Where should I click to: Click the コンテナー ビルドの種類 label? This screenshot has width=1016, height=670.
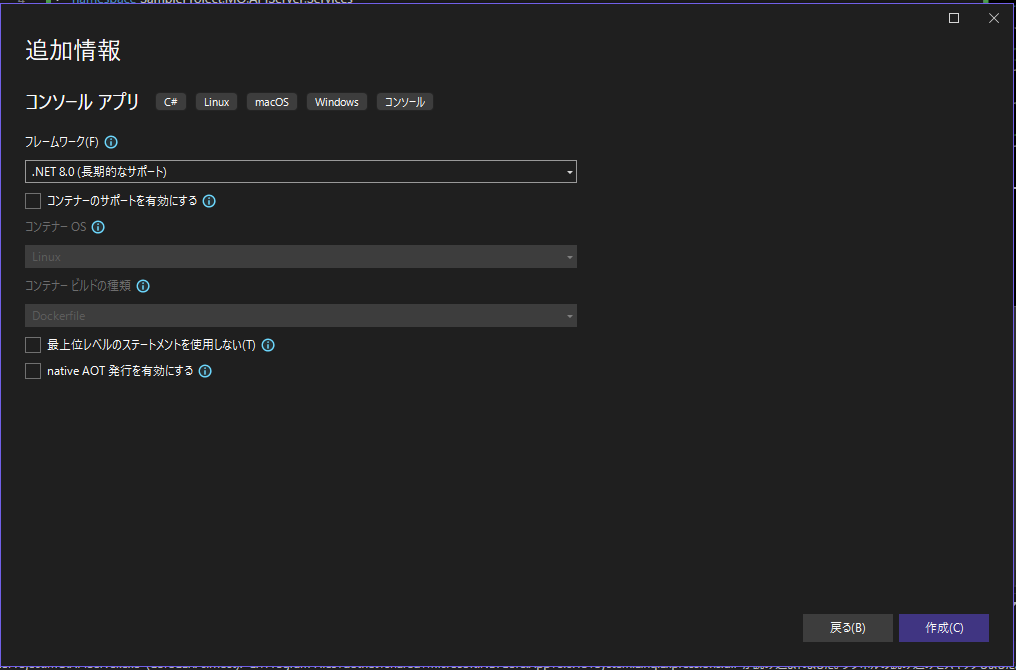coord(78,286)
